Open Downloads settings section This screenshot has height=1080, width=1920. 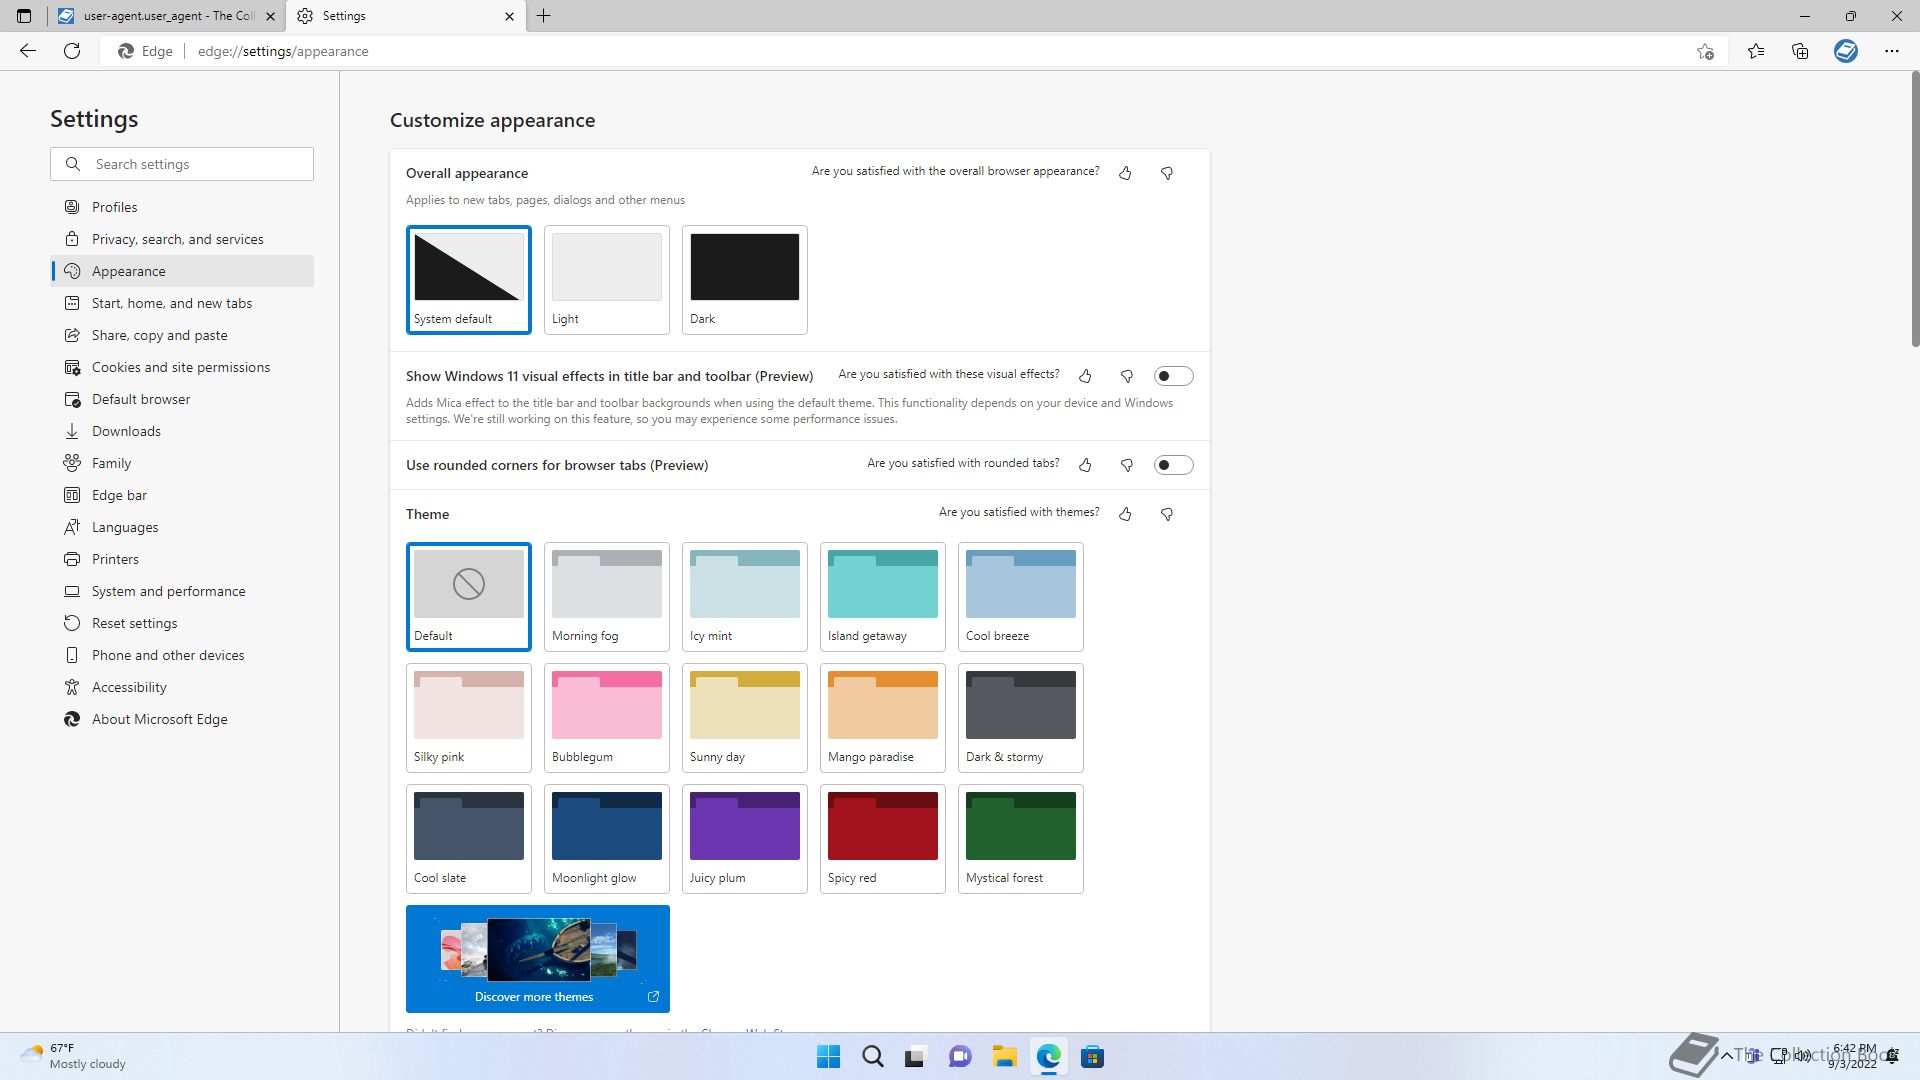coord(182,431)
